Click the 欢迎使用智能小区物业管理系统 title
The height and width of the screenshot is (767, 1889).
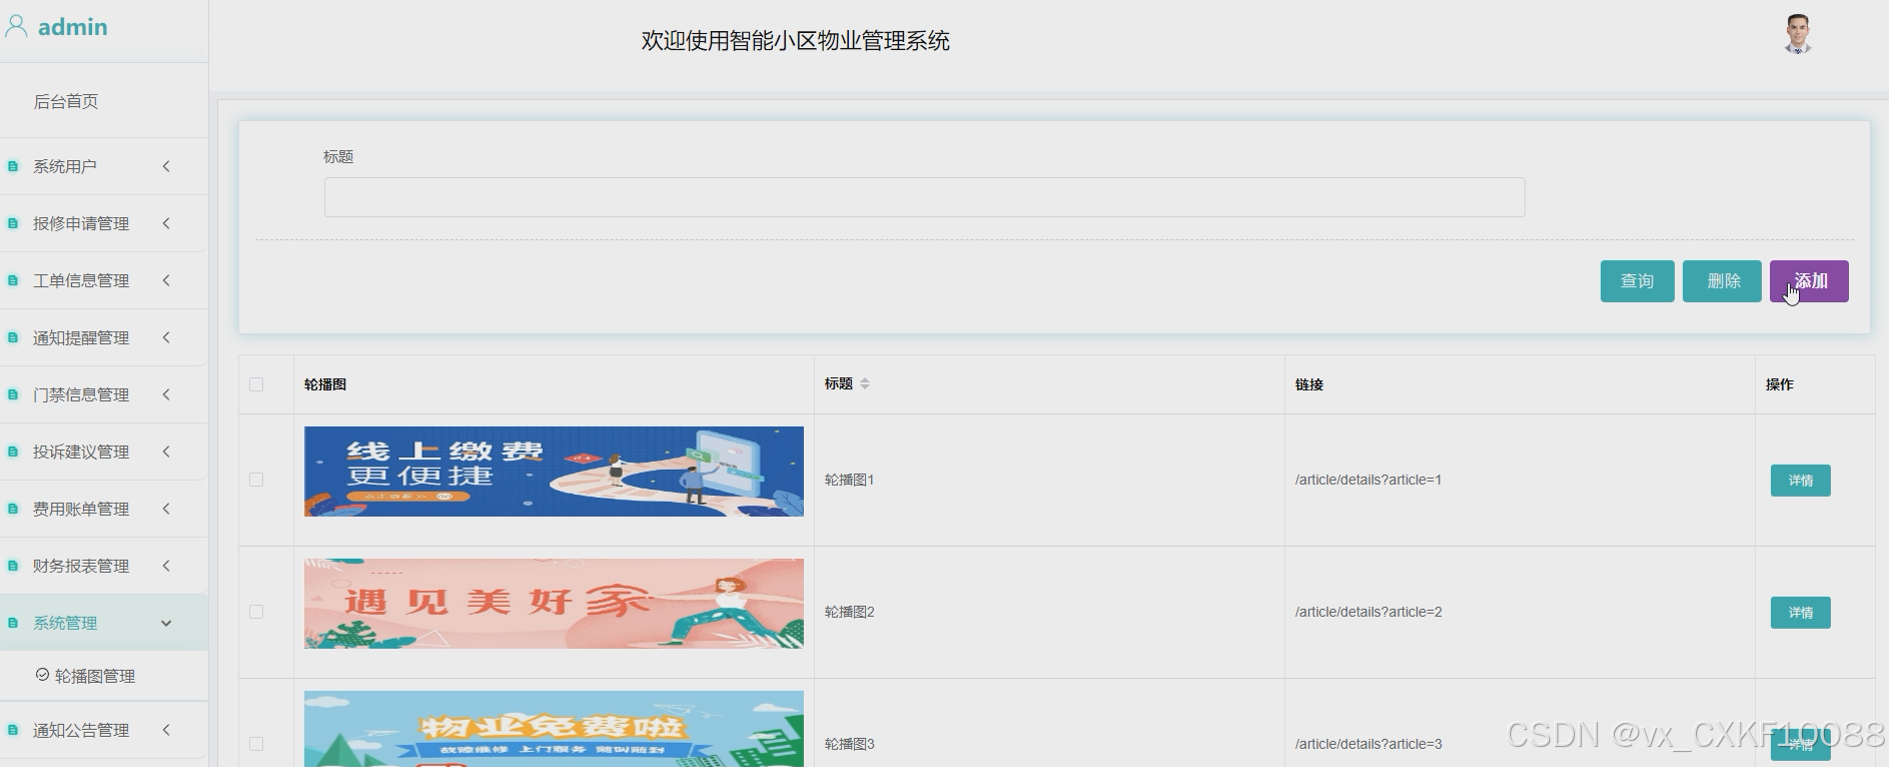795,41
